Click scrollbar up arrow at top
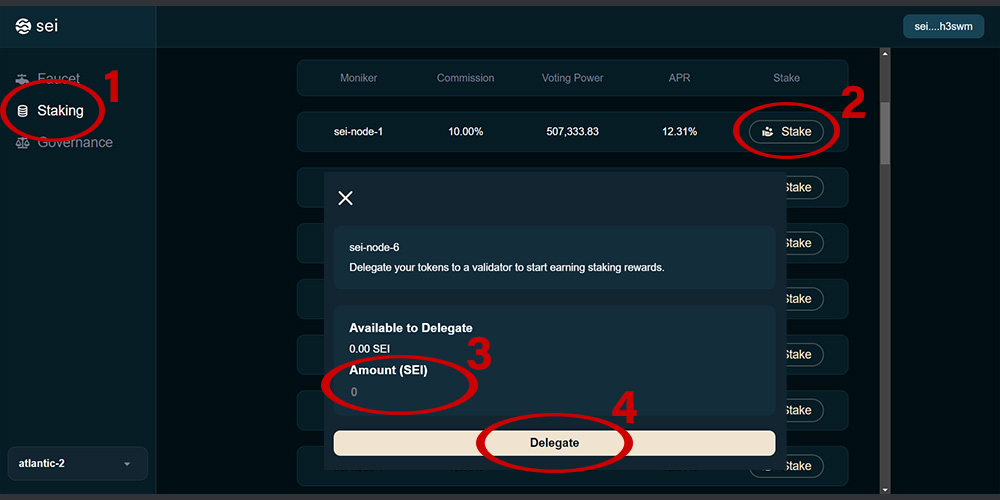The image size is (1000, 500). [885, 54]
